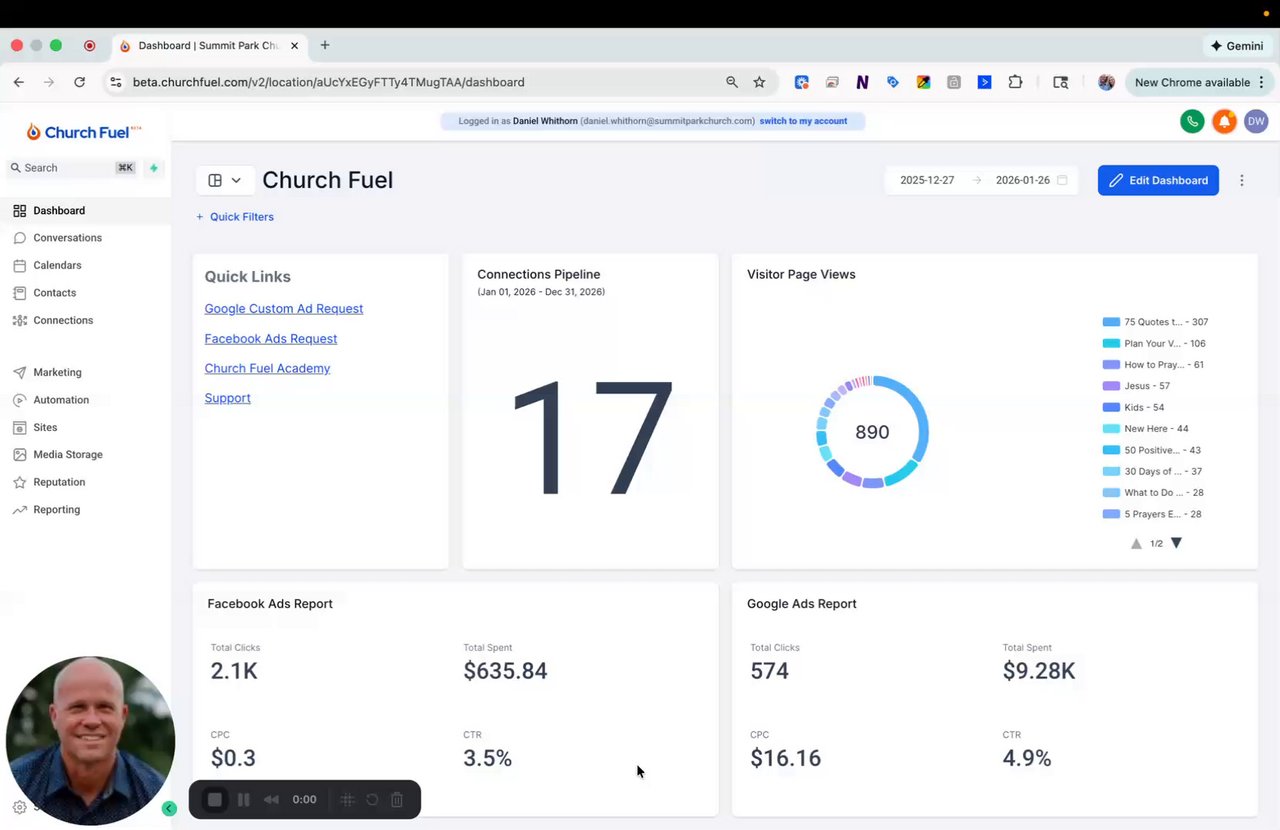
Task: Set the start date 2025-12-27
Action: [927, 180]
